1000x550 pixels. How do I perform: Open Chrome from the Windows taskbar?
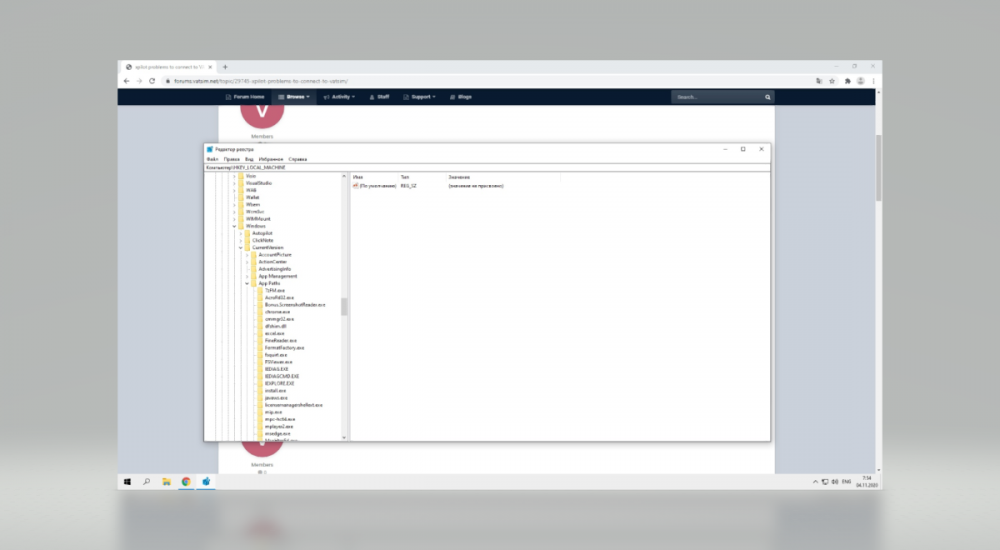(186, 481)
